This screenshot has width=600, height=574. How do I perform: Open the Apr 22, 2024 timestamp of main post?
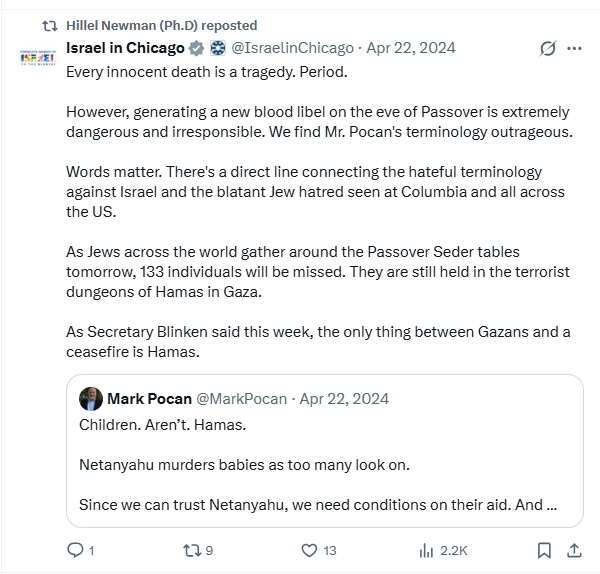pyautogui.click(x=411, y=48)
